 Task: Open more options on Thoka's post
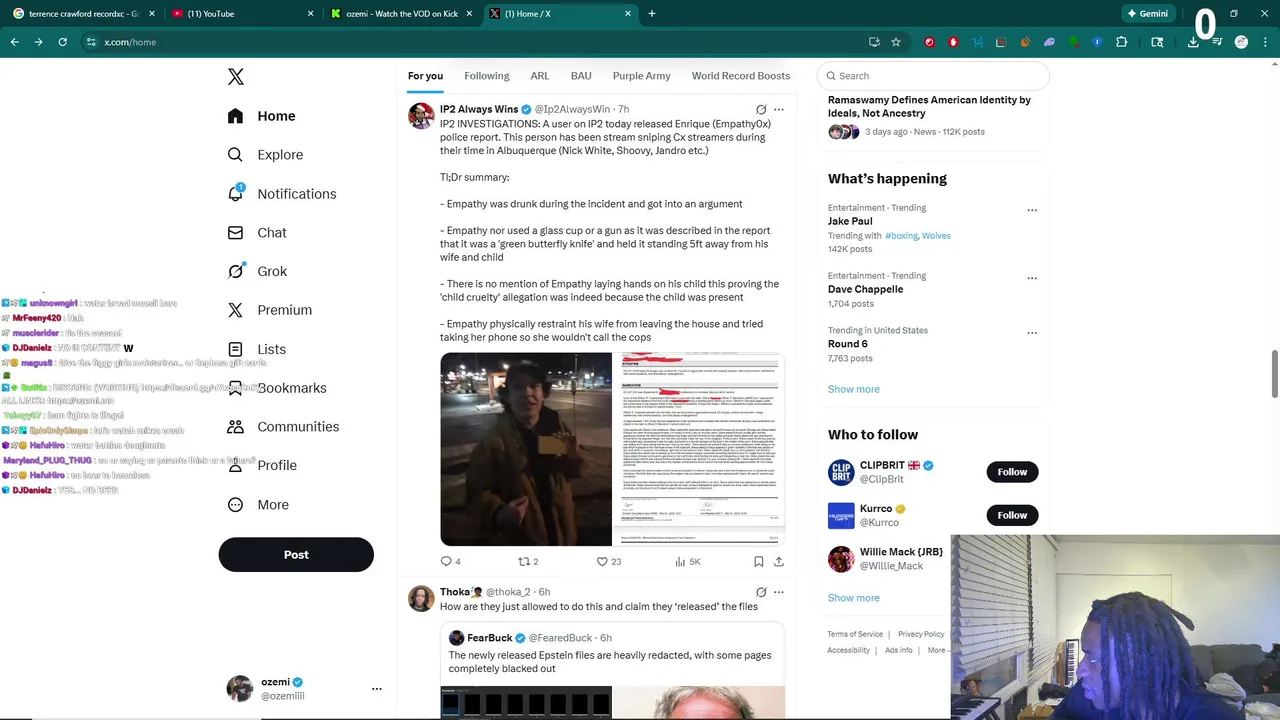(779, 592)
